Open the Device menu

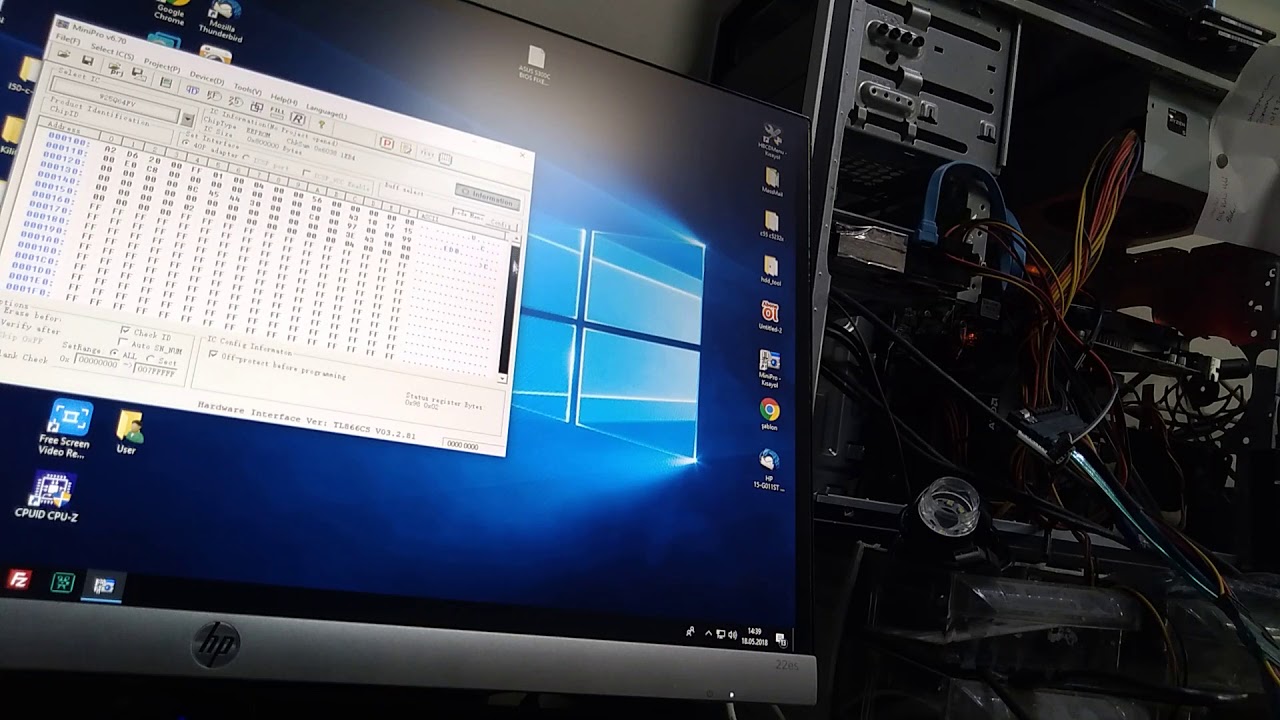pos(205,77)
